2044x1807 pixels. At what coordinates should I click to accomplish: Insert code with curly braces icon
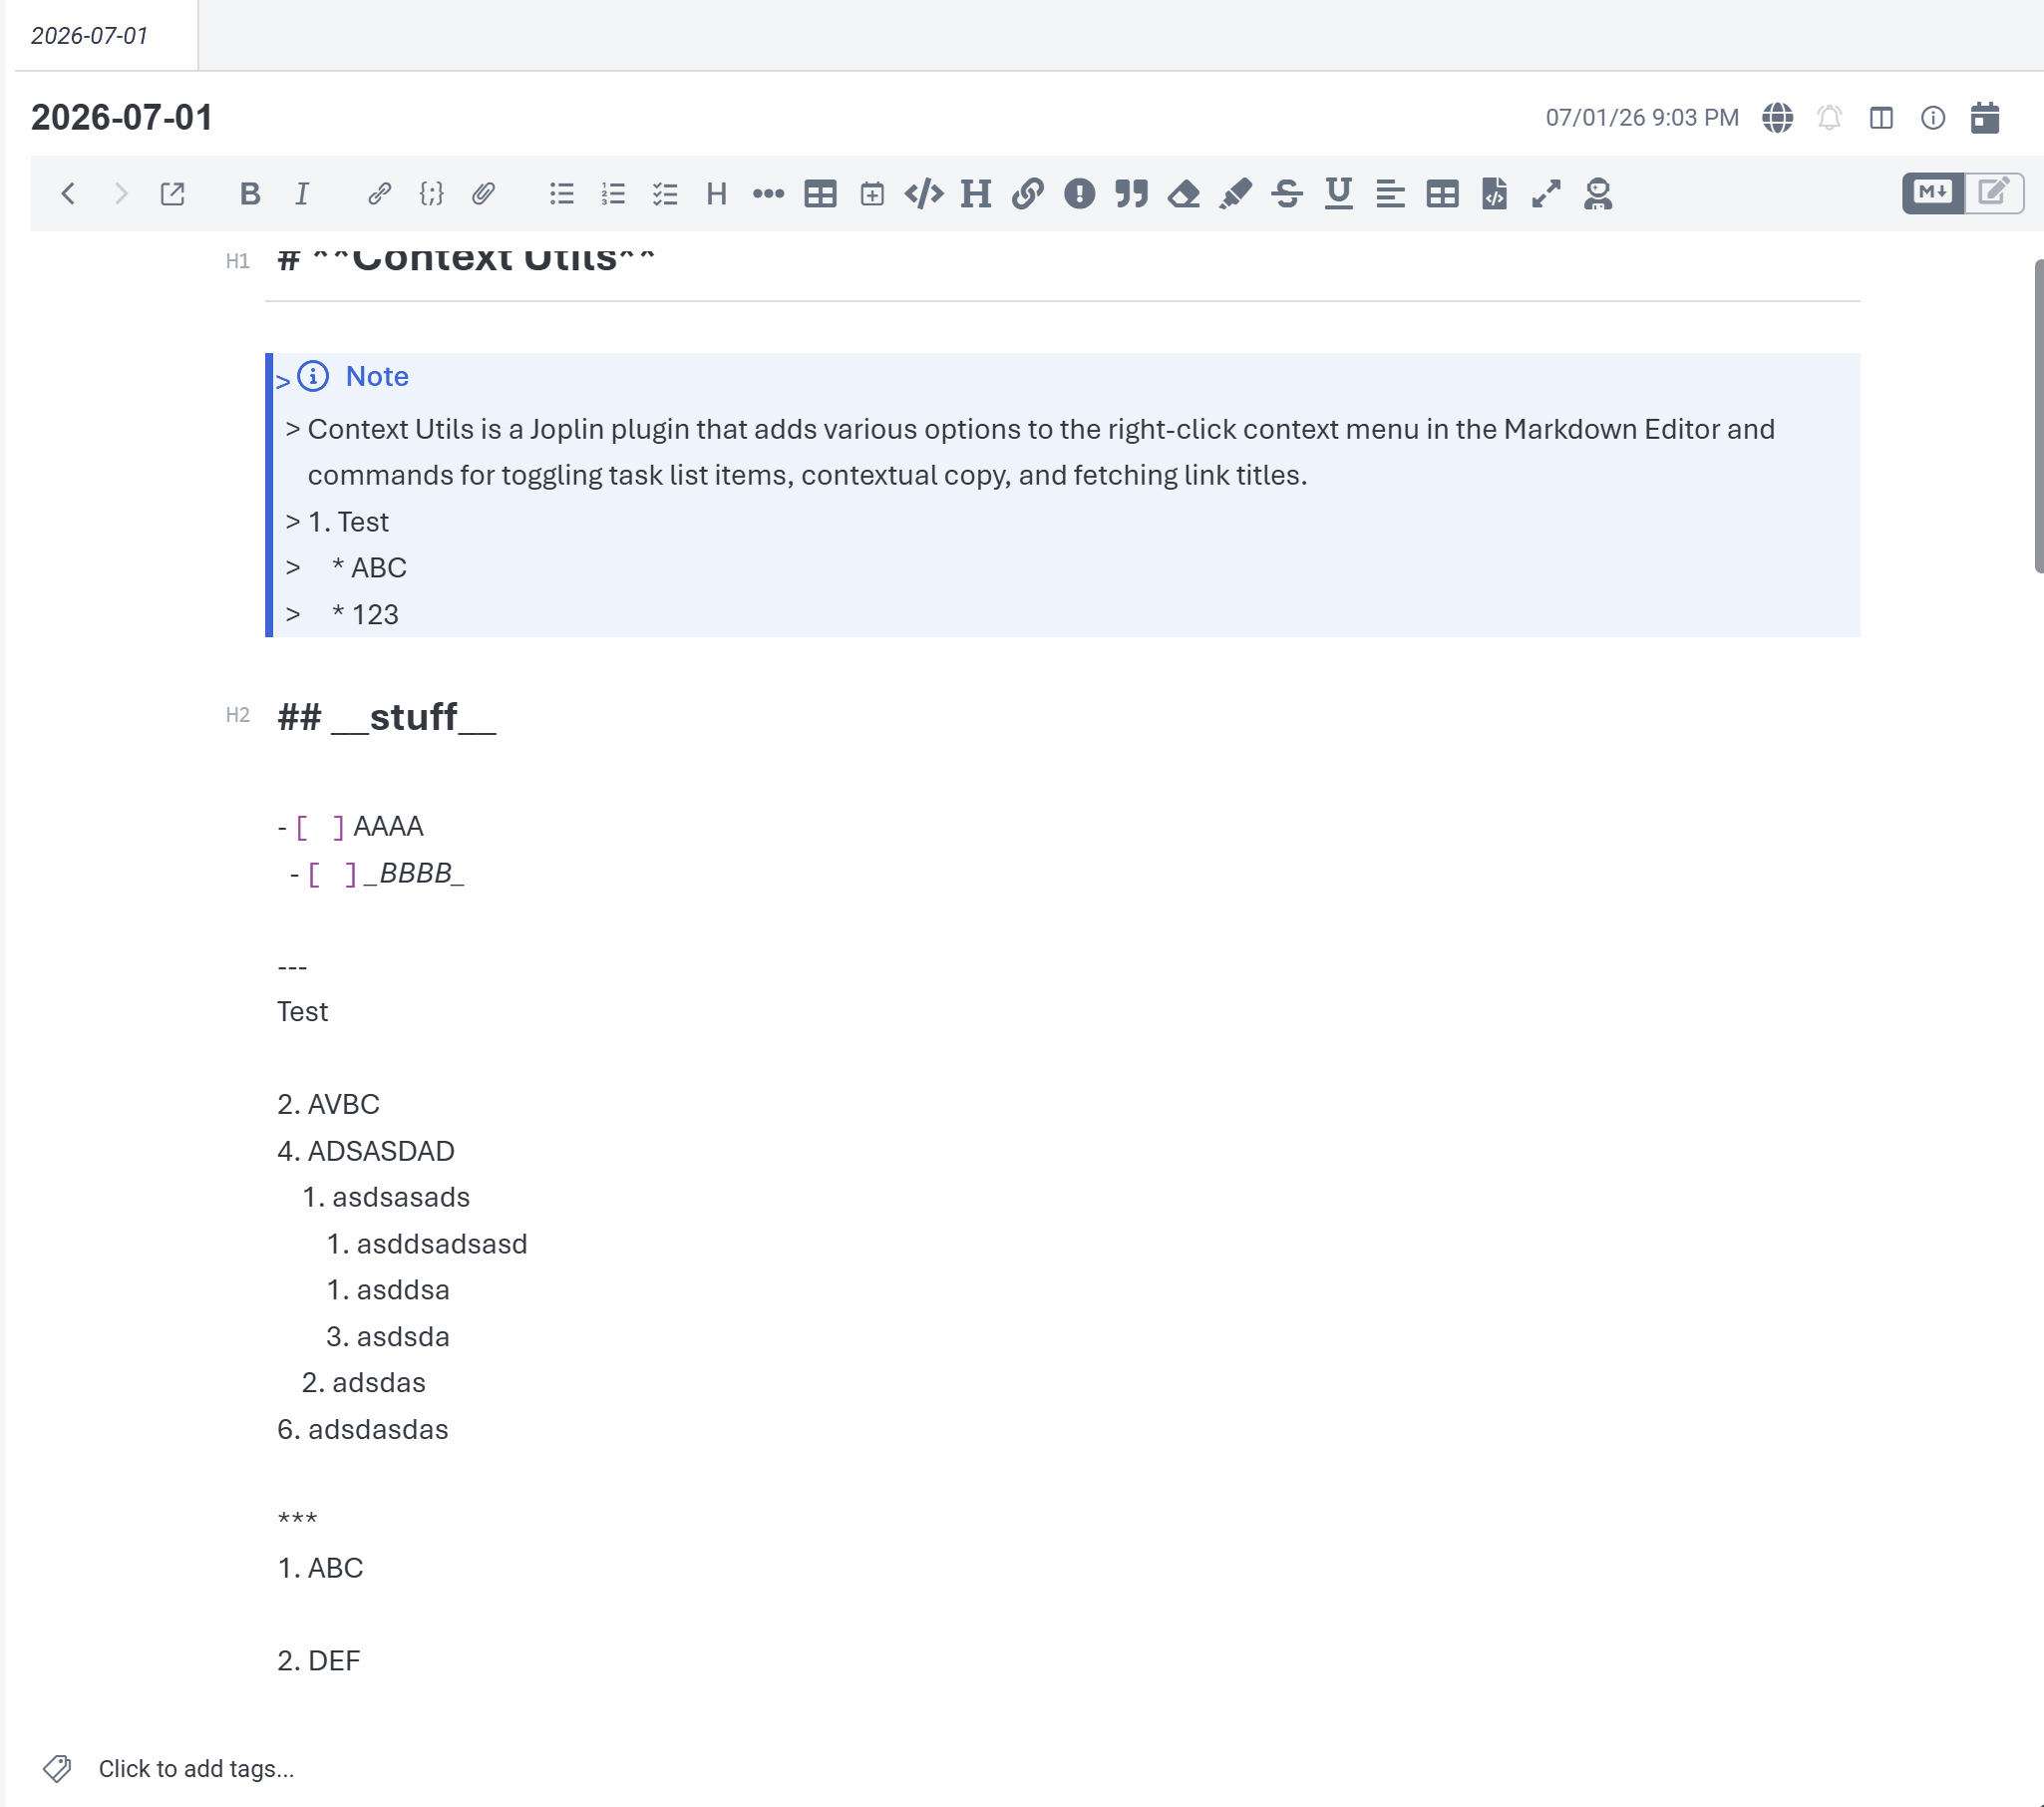431,193
